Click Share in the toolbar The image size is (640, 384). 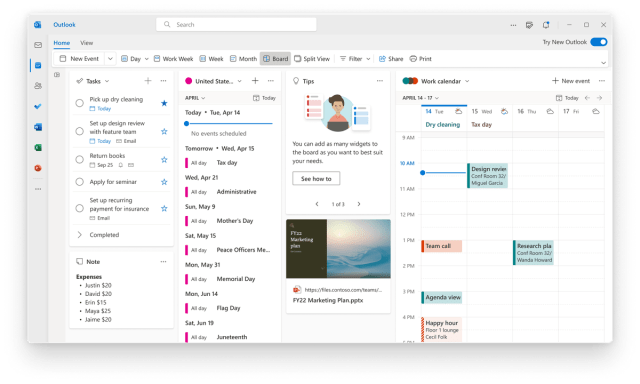click(x=391, y=59)
